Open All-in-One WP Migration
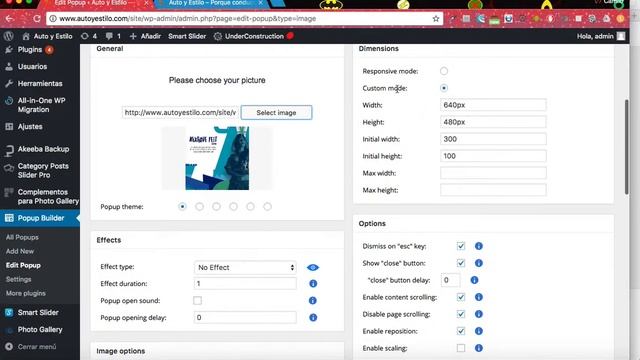640x360 pixels. coord(40,105)
